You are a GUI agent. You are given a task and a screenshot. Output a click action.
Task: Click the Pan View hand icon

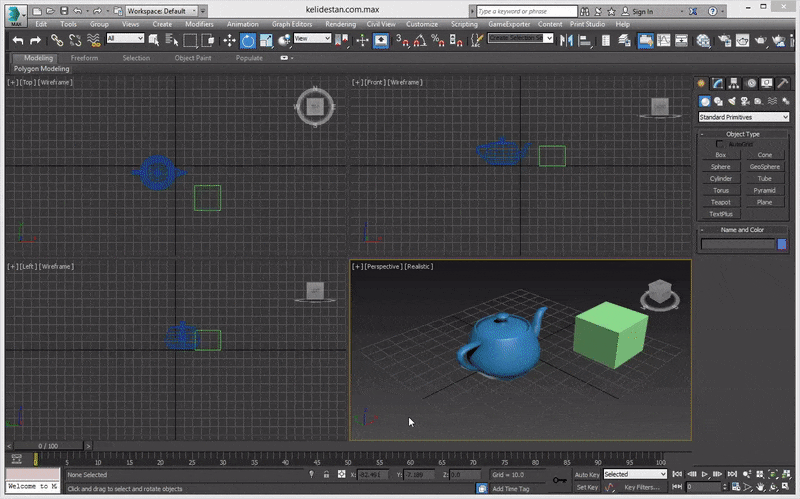[x=761, y=487]
